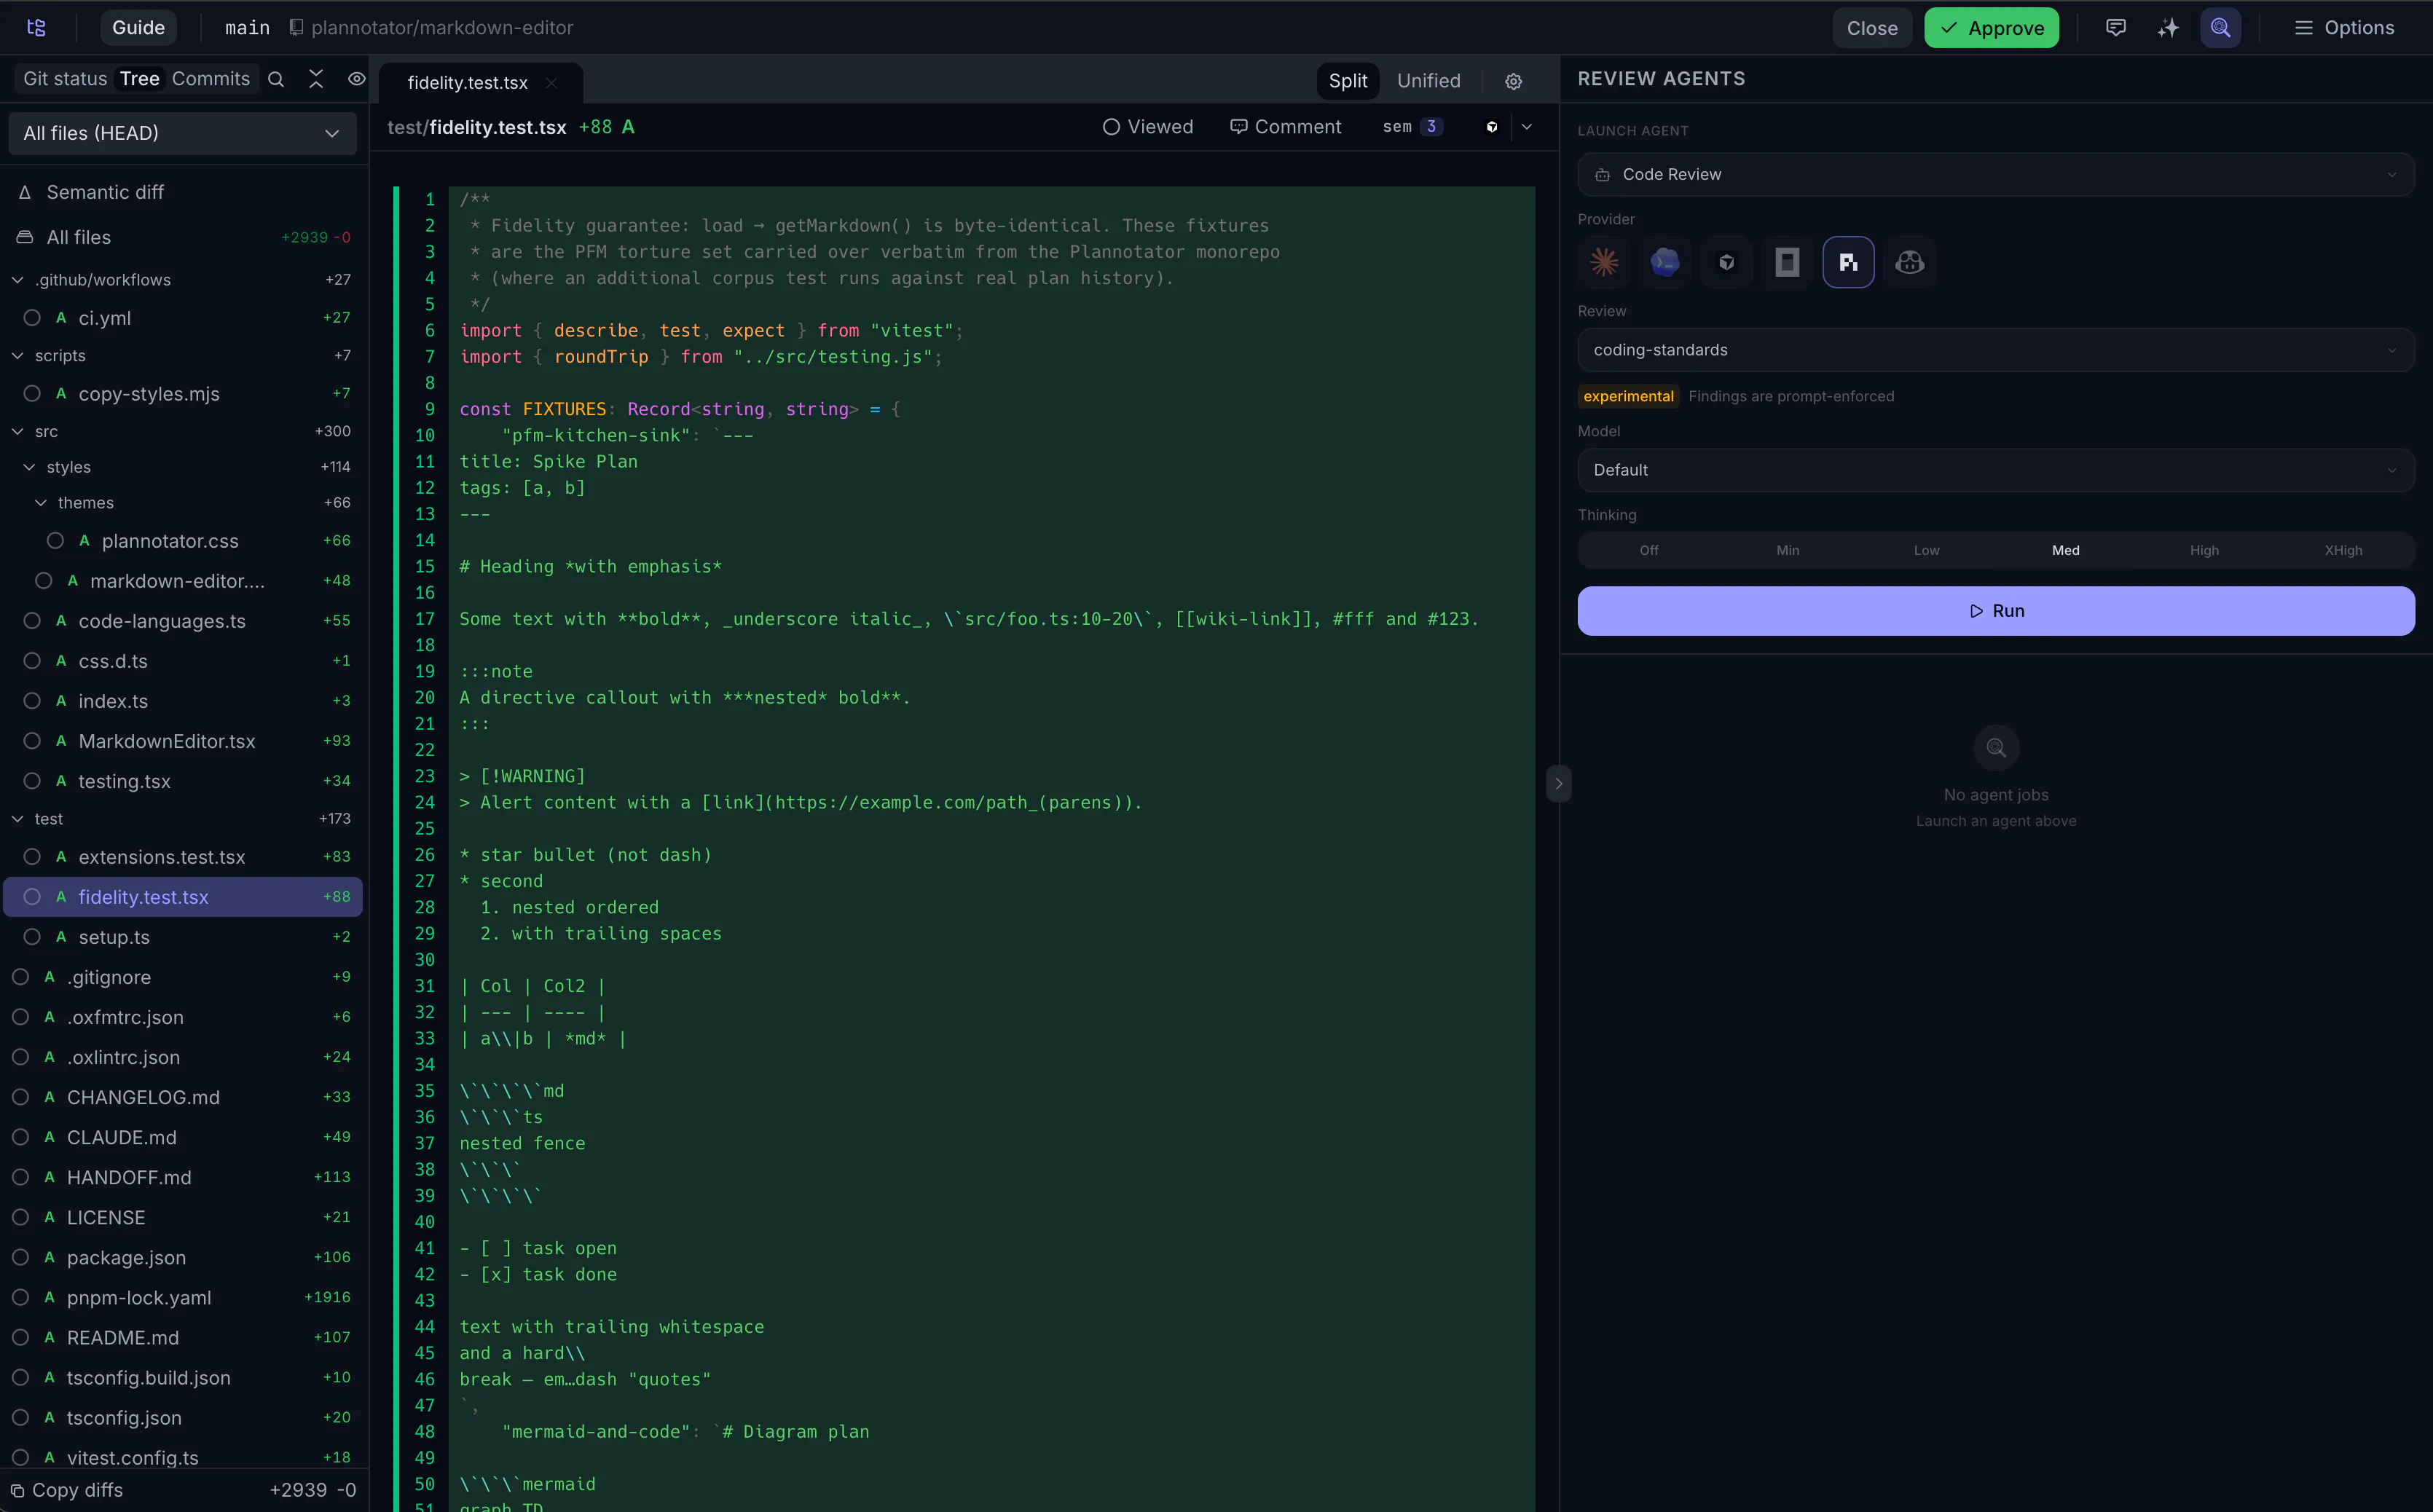Toggle viewed circle for LICENSE
The width and height of the screenshot is (2433, 1512).
point(20,1217)
